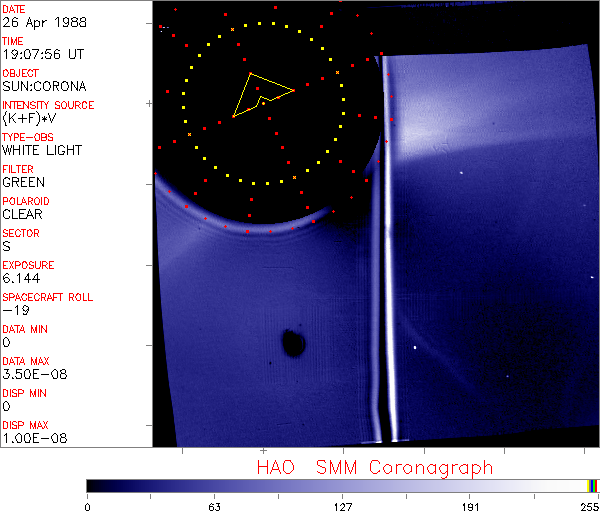Click the spacecraft roll value '-19'
Viewport: 600px width, 512px height.
pyautogui.click(x=13, y=310)
